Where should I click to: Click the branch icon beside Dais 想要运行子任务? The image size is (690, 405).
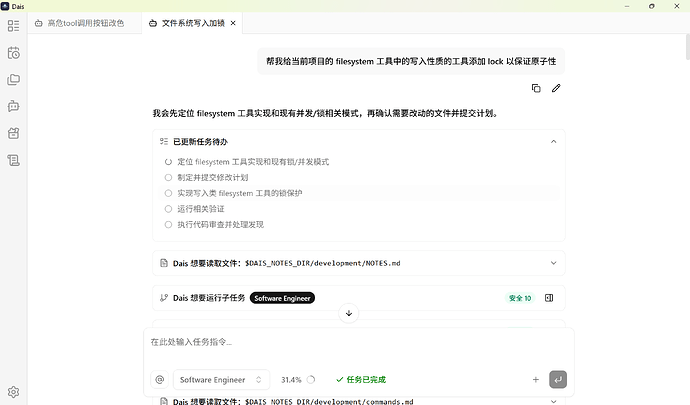164,298
